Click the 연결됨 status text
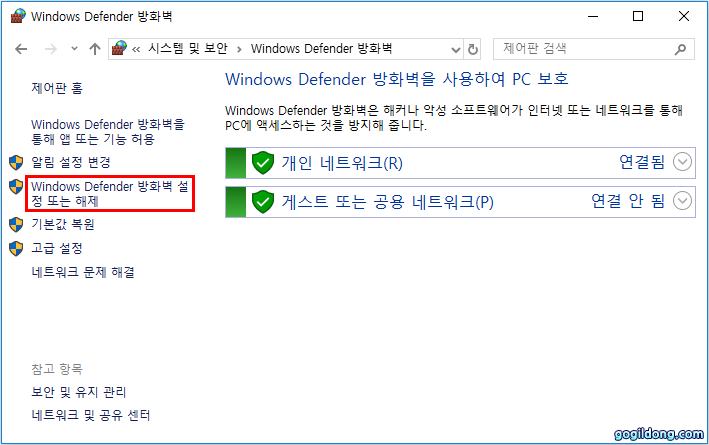The height and width of the screenshot is (445, 709). [x=642, y=162]
